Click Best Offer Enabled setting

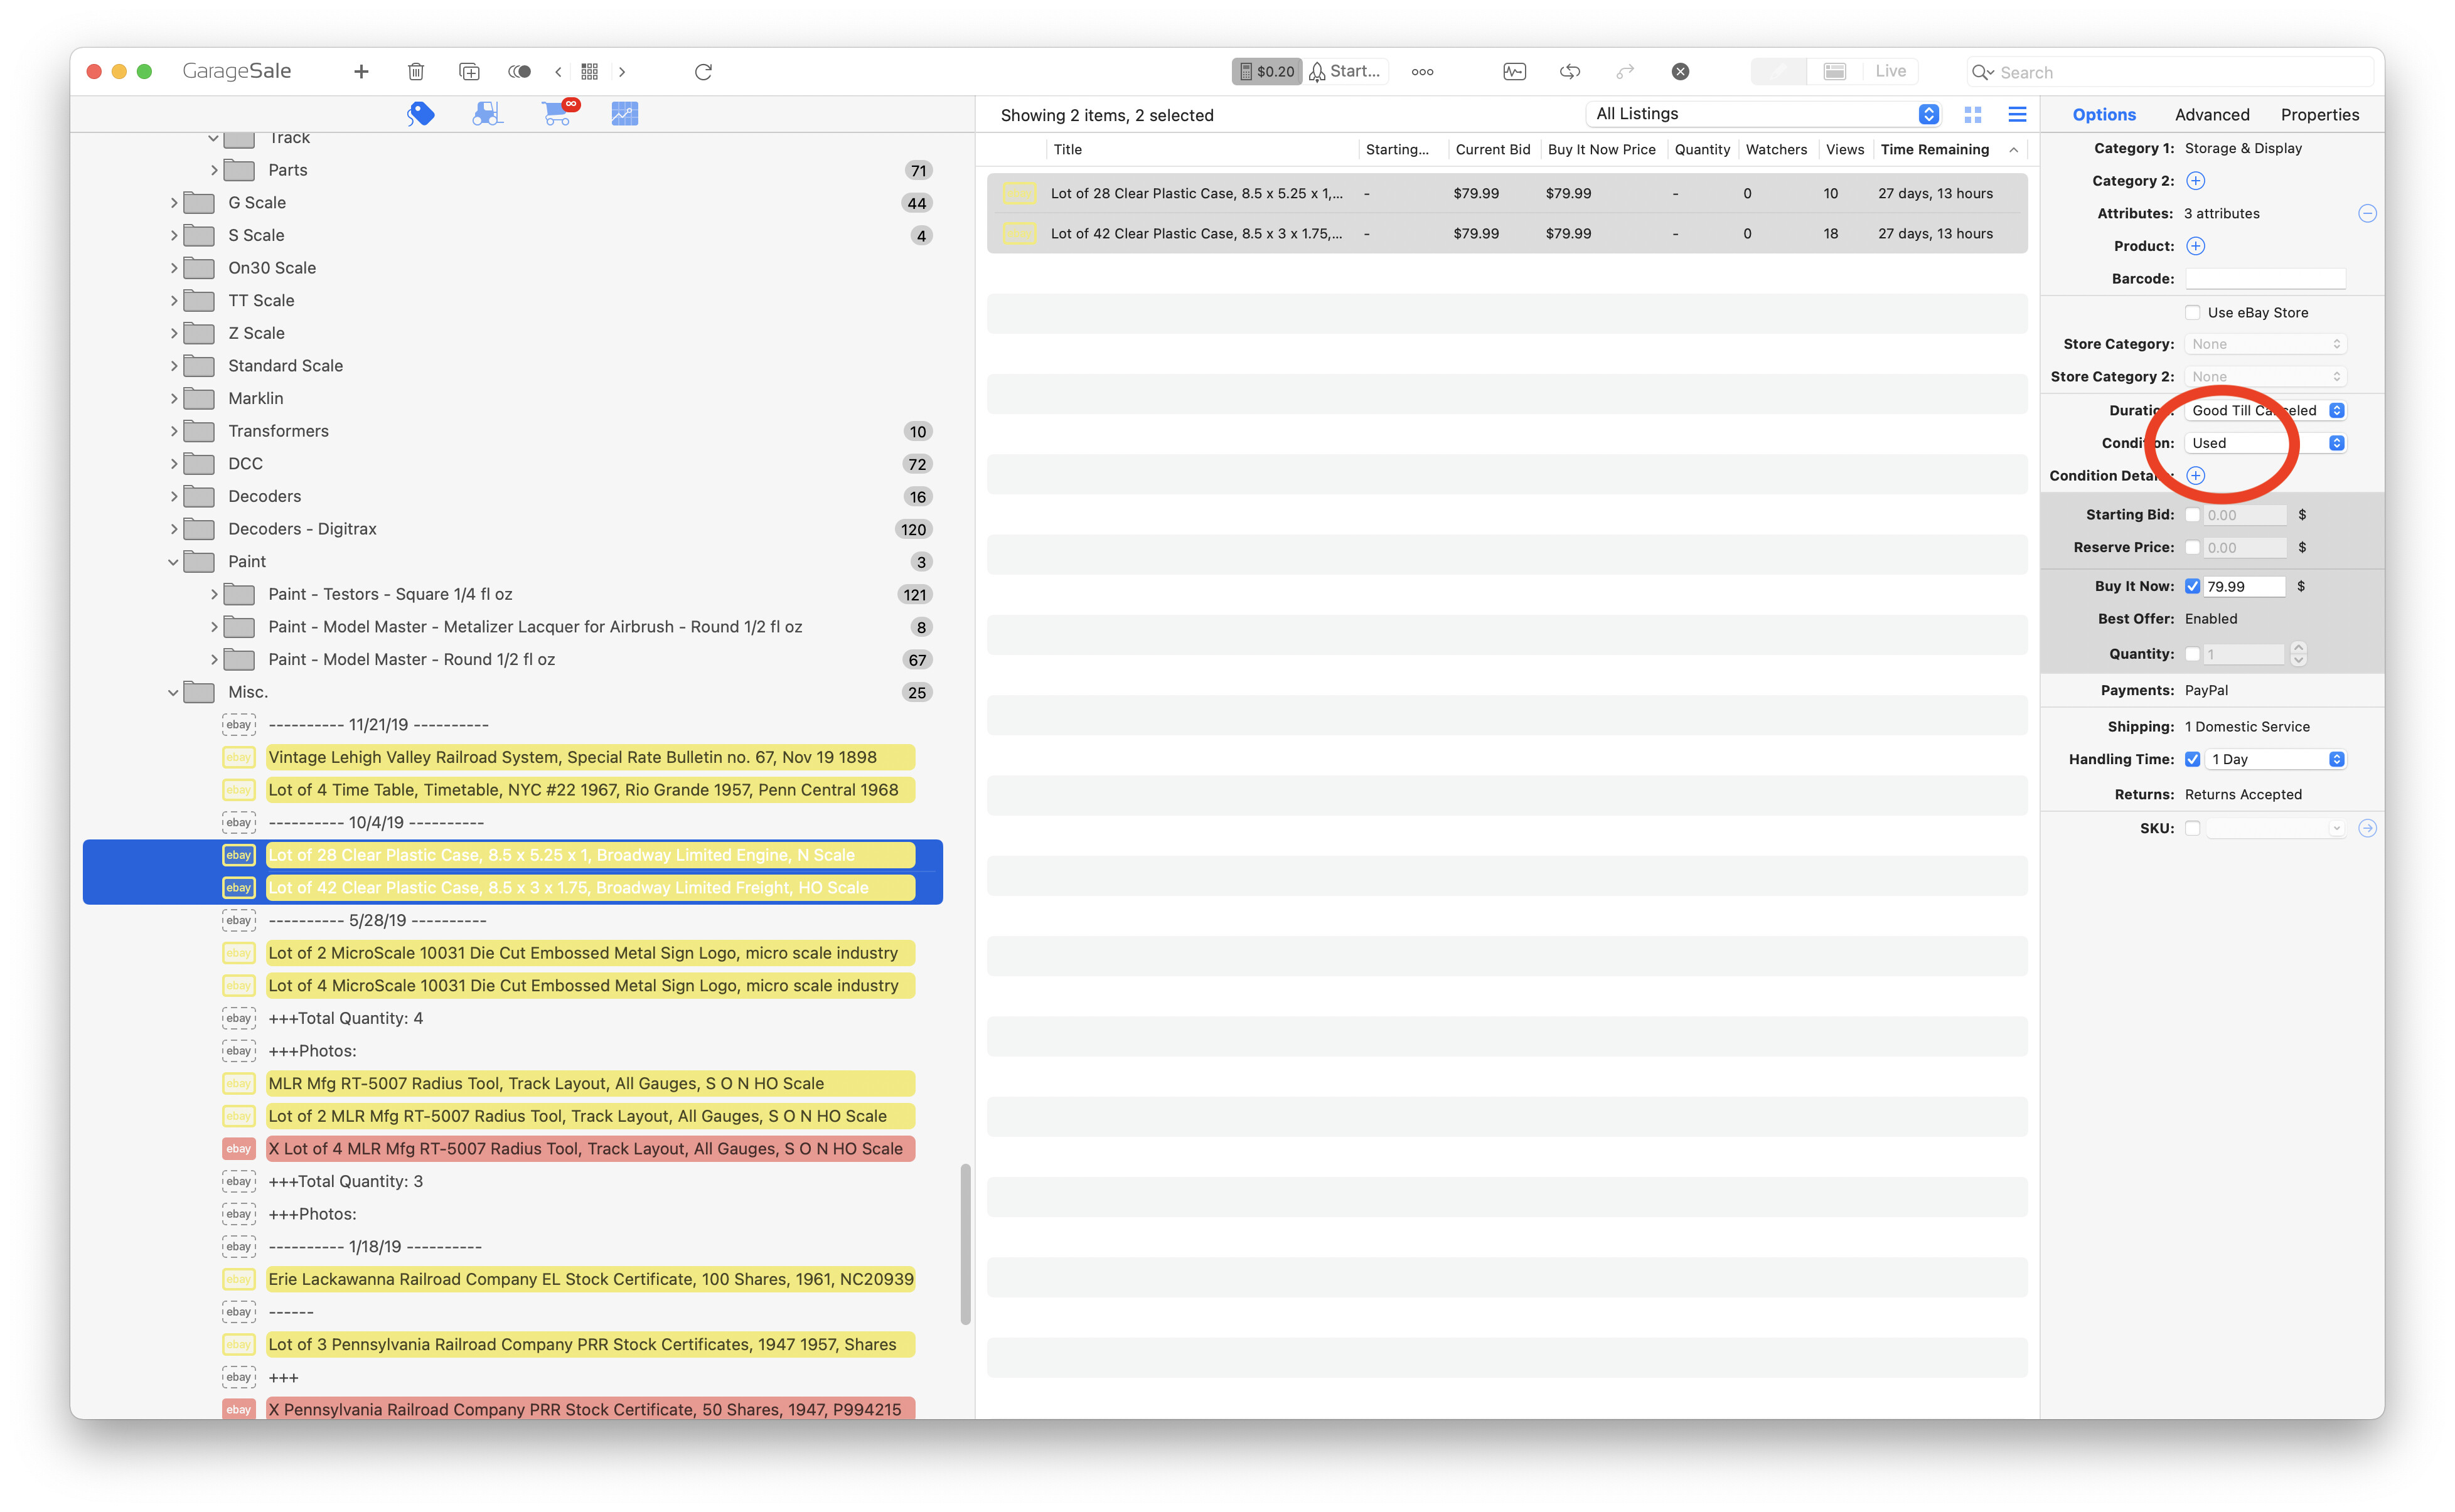point(2210,619)
